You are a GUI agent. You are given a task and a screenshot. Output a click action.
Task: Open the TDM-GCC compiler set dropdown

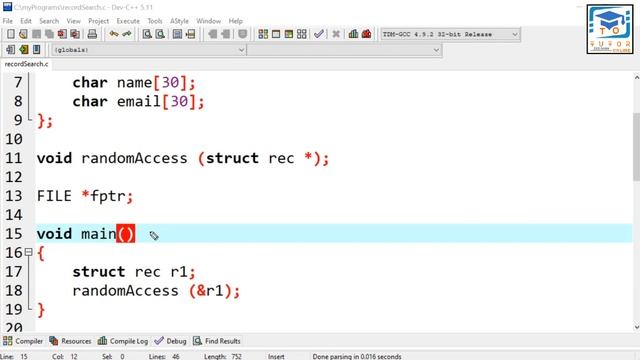coord(450,34)
